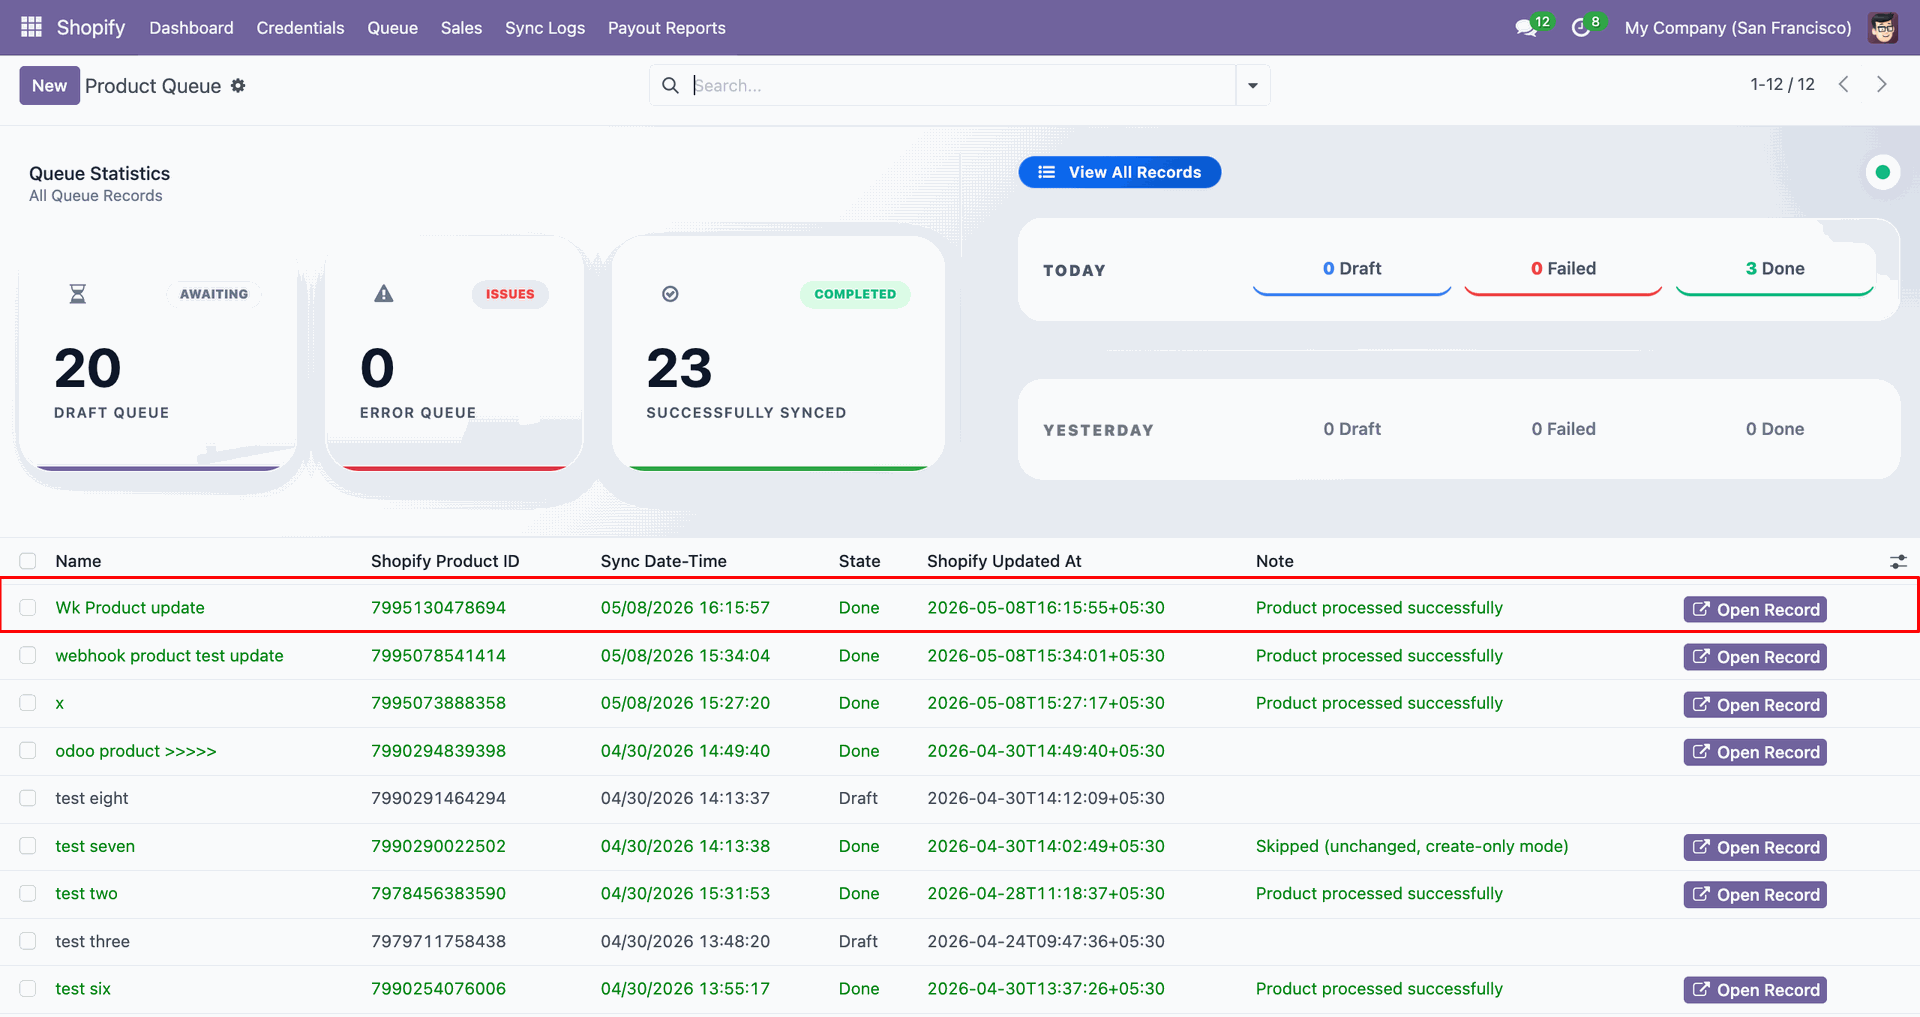The image size is (1920, 1017).
Task: Expand the search options dropdown arrow
Action: point(1253,86)
